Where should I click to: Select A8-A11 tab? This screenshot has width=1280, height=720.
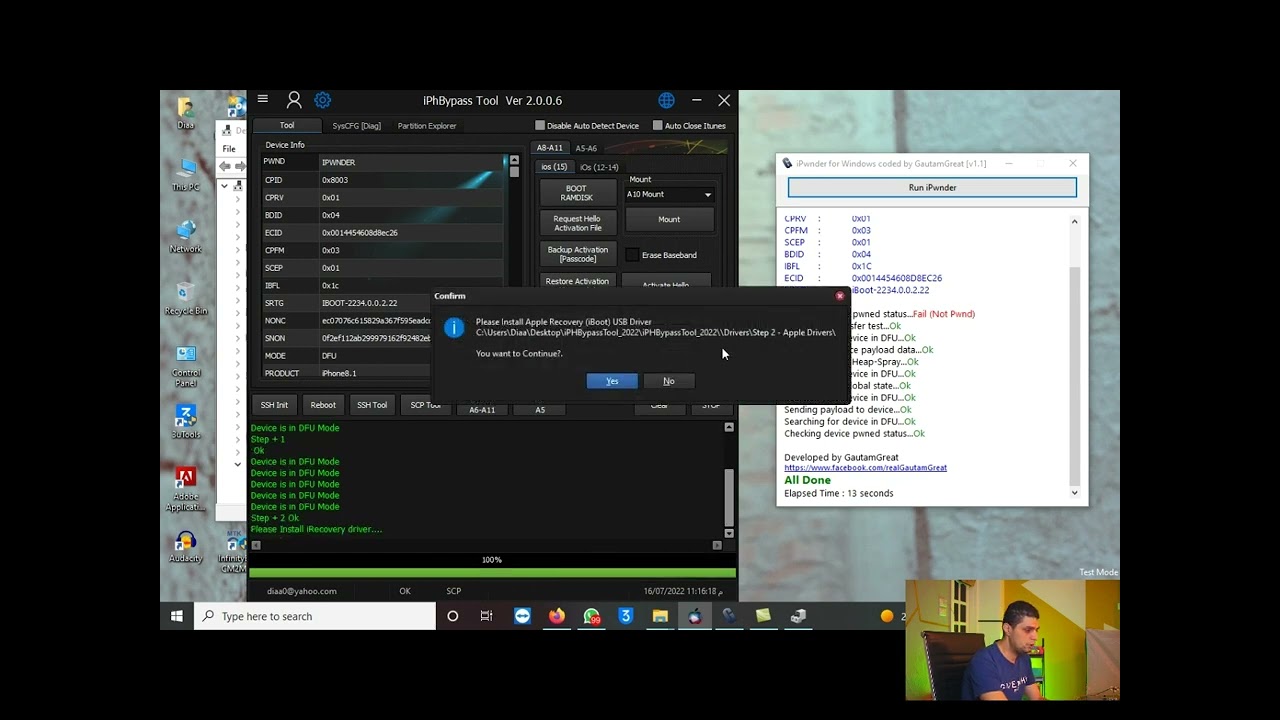coord(550,148)
